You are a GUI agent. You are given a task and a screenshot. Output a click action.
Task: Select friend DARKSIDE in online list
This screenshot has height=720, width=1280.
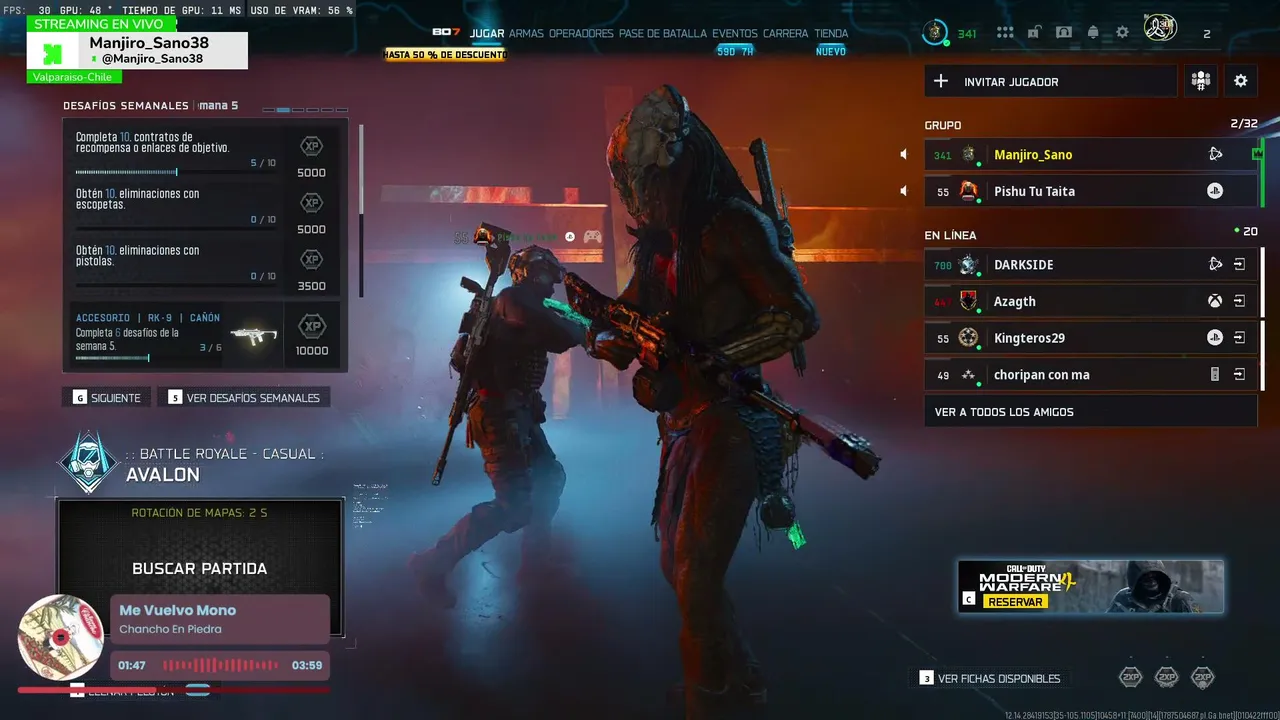click(1090, 265)
